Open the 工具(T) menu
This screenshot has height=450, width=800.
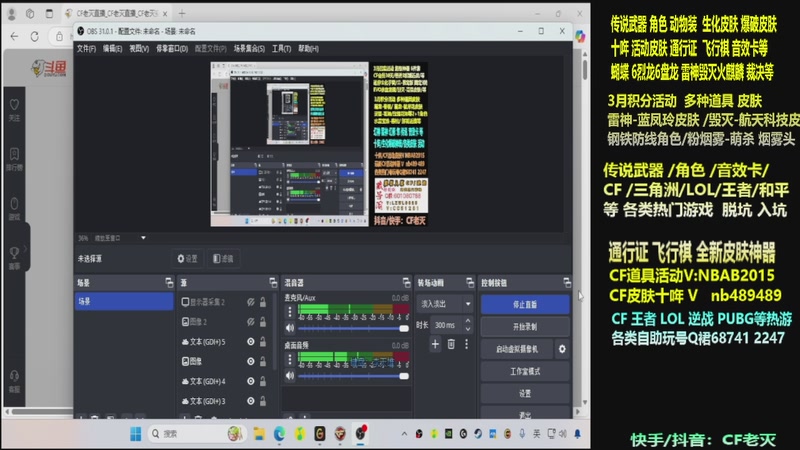click(281, 48)
